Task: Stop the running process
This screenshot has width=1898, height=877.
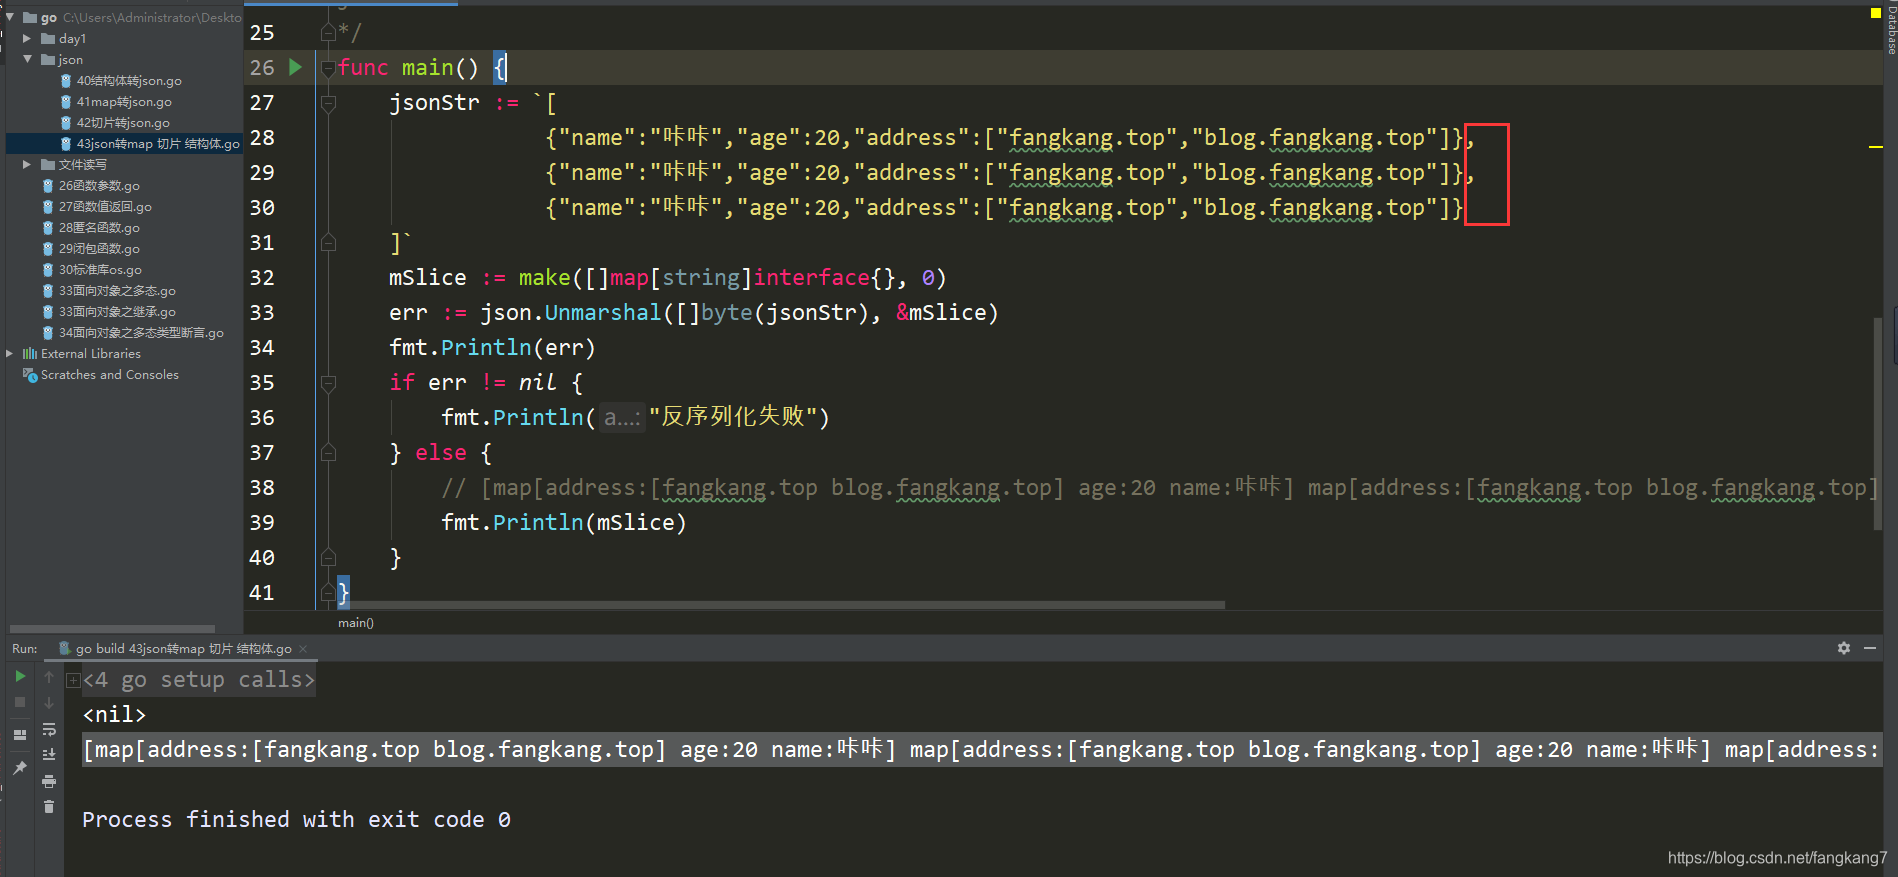Action: [x=20, y=703]
